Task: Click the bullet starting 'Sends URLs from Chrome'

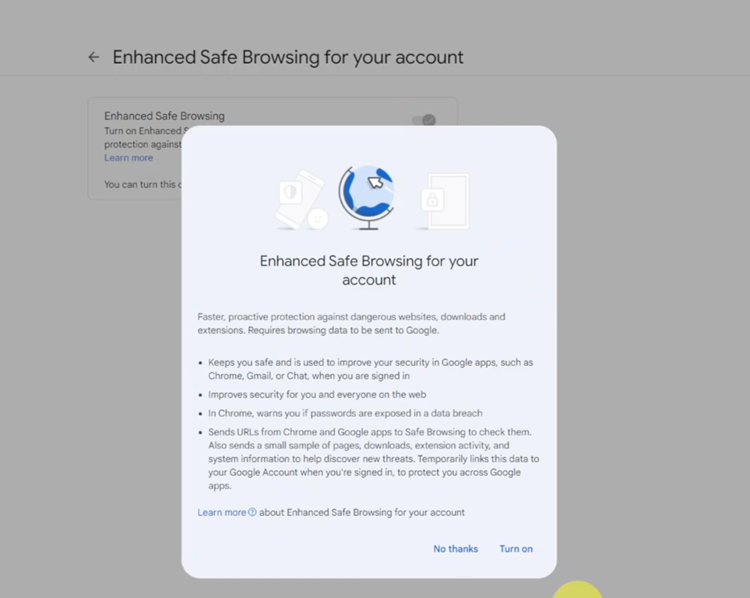Action: (x=374, y=459)
